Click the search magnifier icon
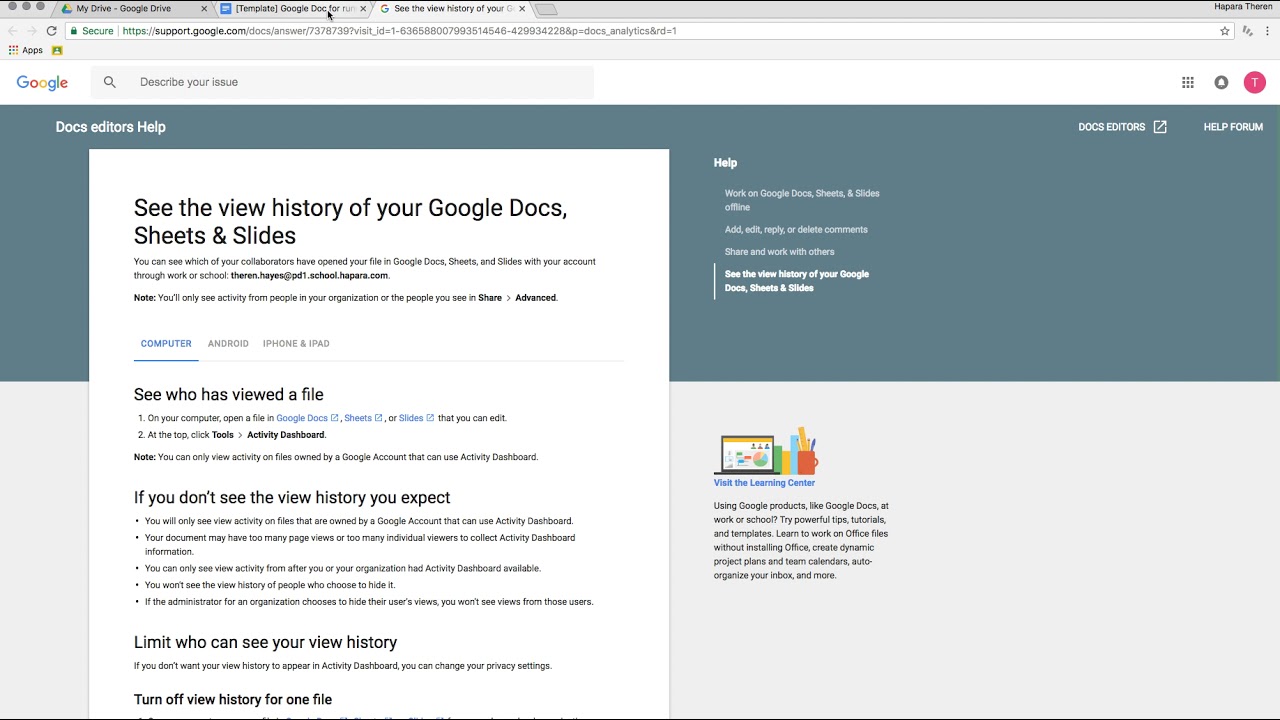 pos(110,82)
